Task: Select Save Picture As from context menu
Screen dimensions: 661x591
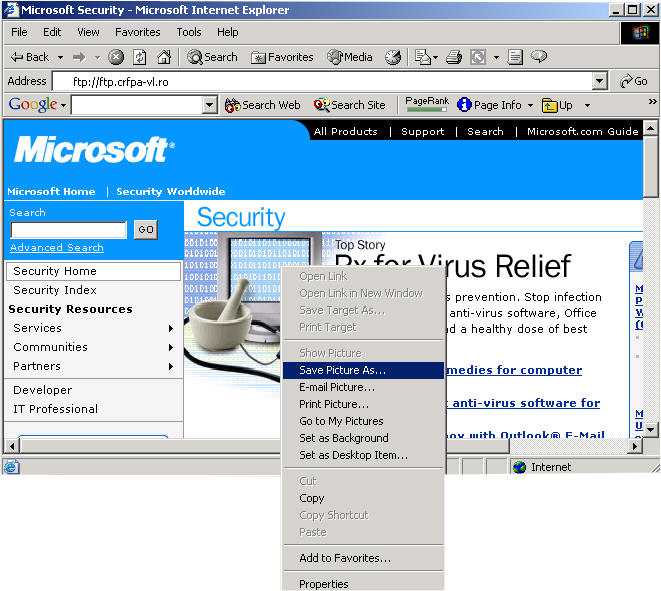Action: [342, 370]
